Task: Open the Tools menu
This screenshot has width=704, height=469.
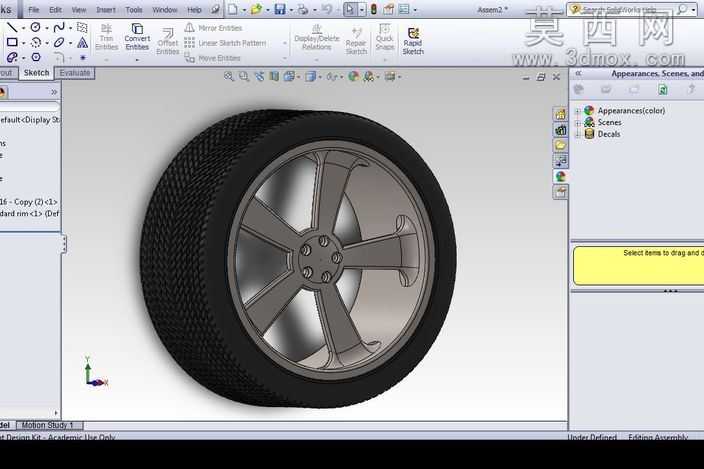Action: click(134, 9)
